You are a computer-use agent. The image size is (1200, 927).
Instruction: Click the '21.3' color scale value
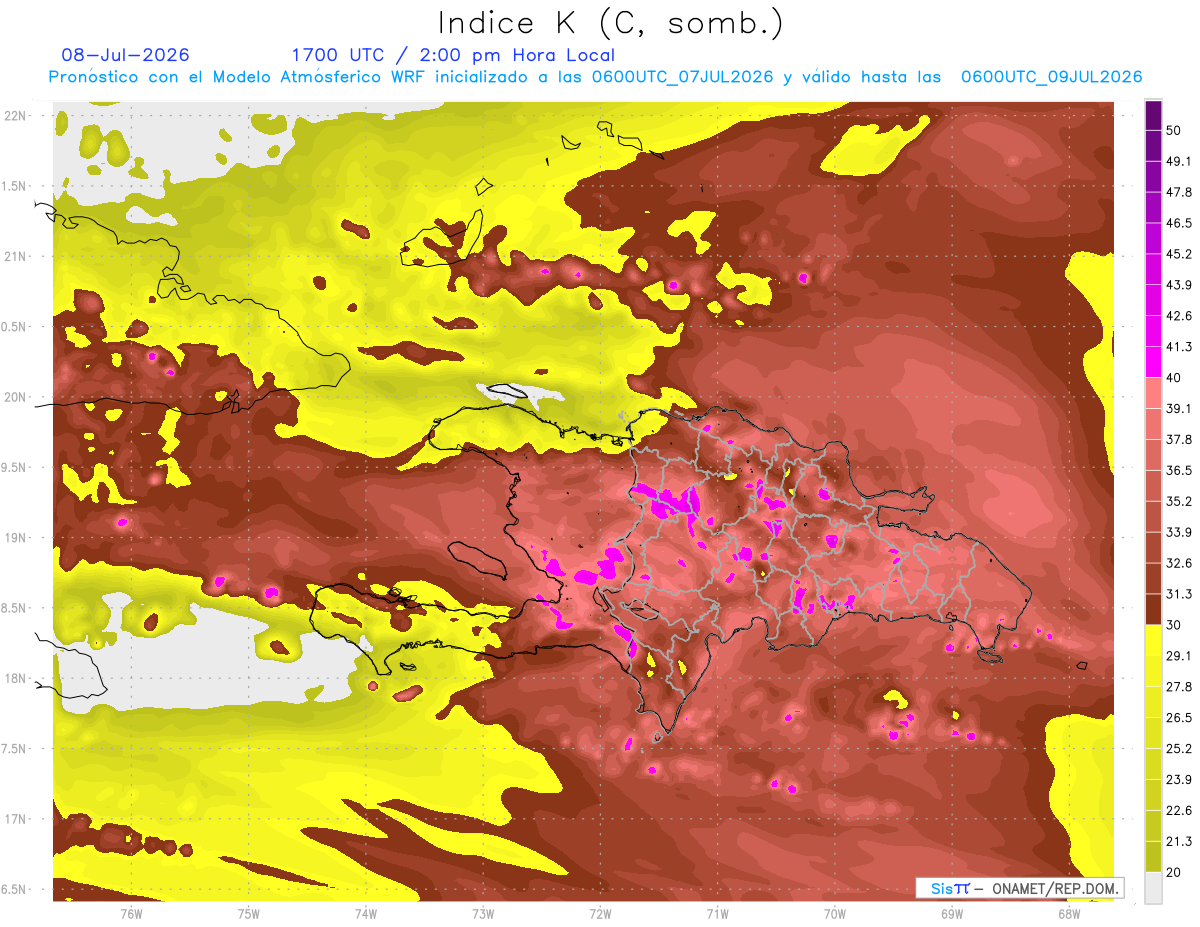coord(1178,841)
